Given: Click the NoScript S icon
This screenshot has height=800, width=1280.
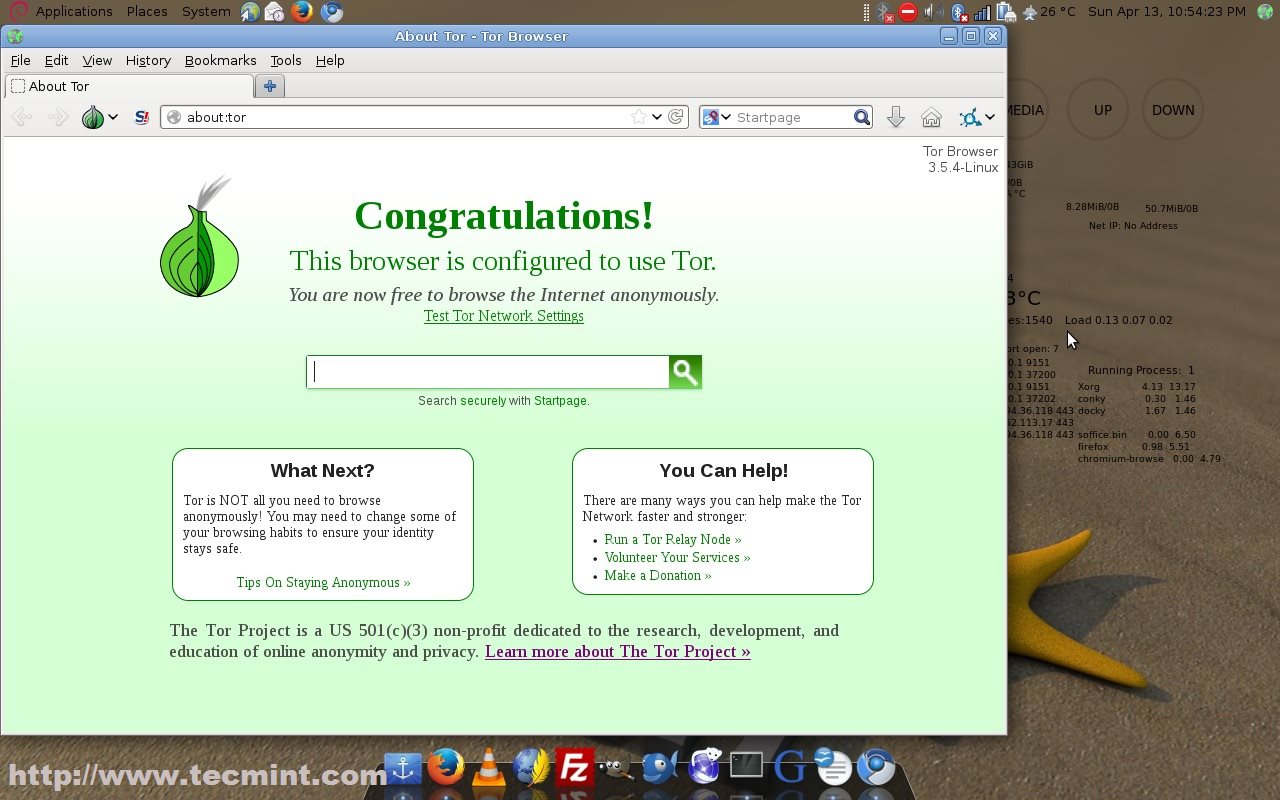Looking at the screenshot, I should [x=141, y=117].
